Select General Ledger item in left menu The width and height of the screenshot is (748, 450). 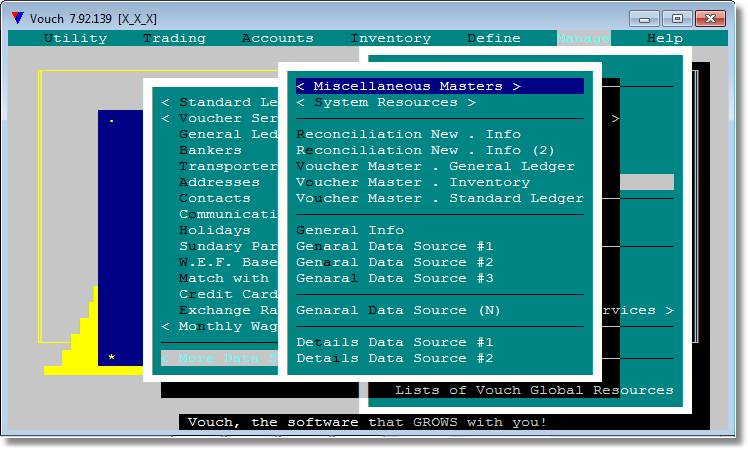(229, 135)
